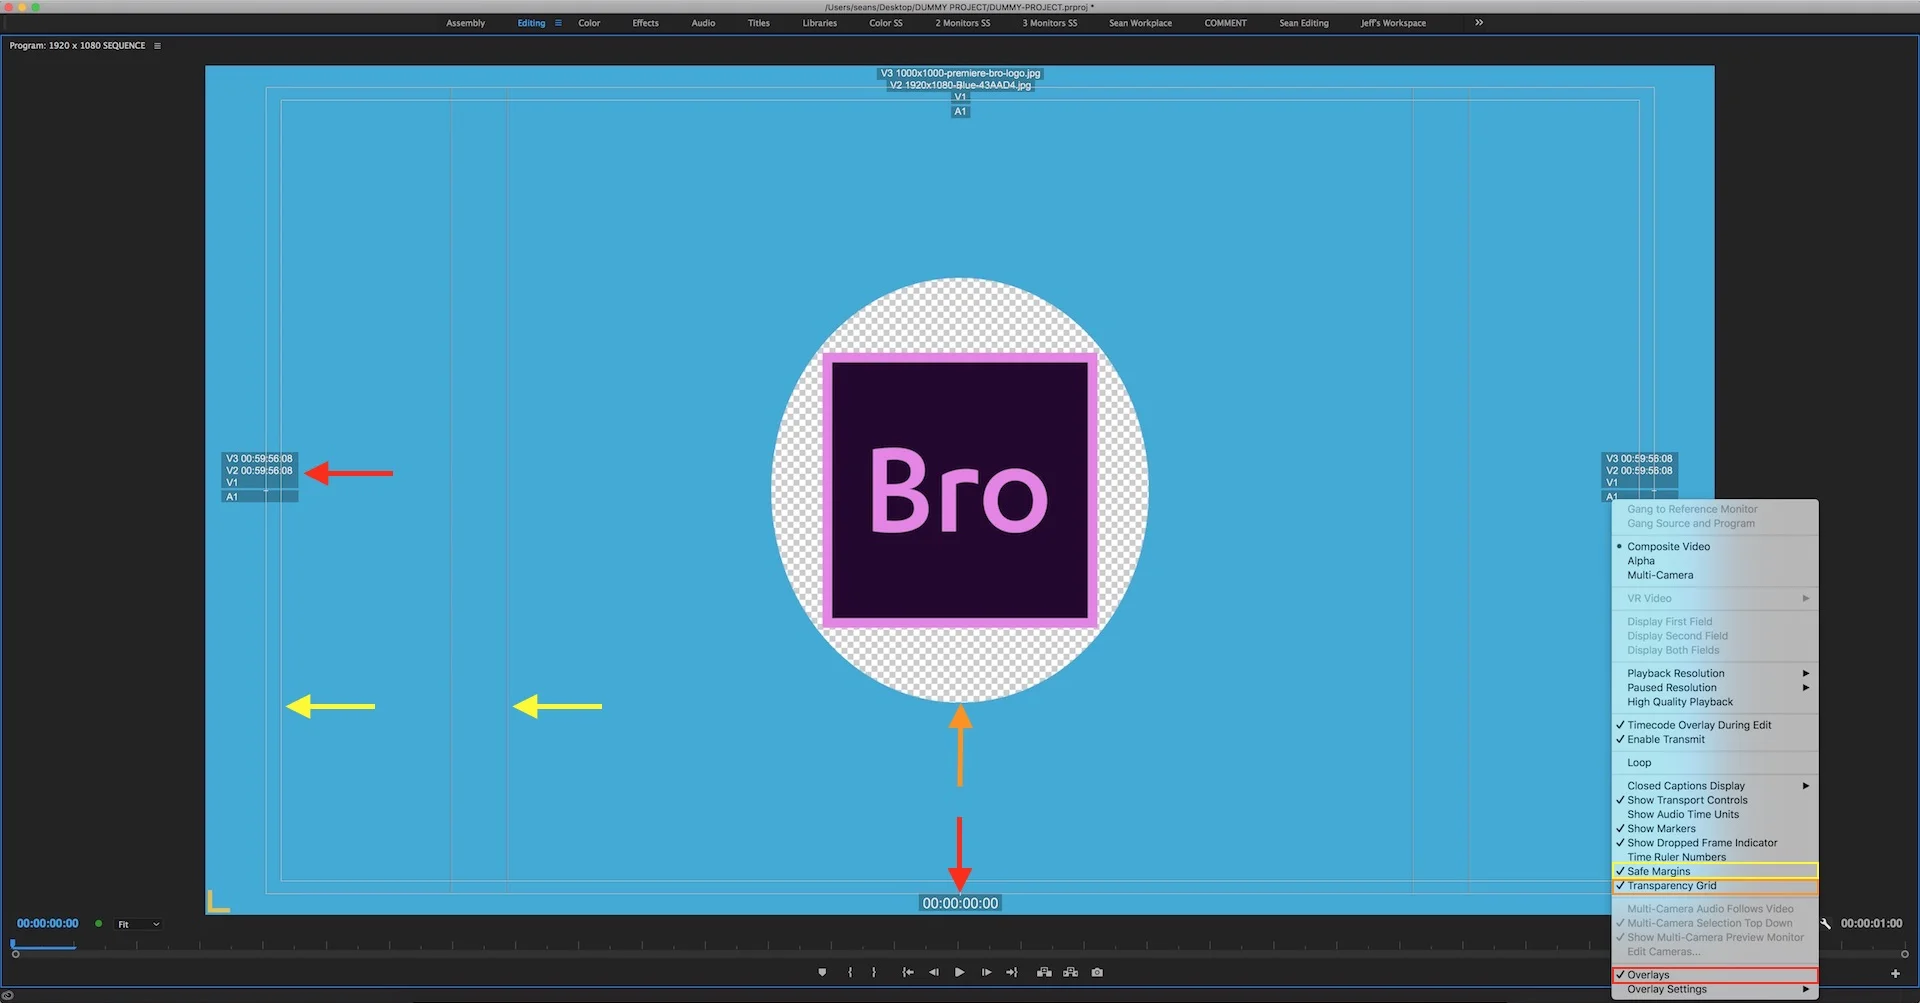Enable High Quality Playback
Viewport: 1920px width, 1003px height.
(x=1715, y=702)
